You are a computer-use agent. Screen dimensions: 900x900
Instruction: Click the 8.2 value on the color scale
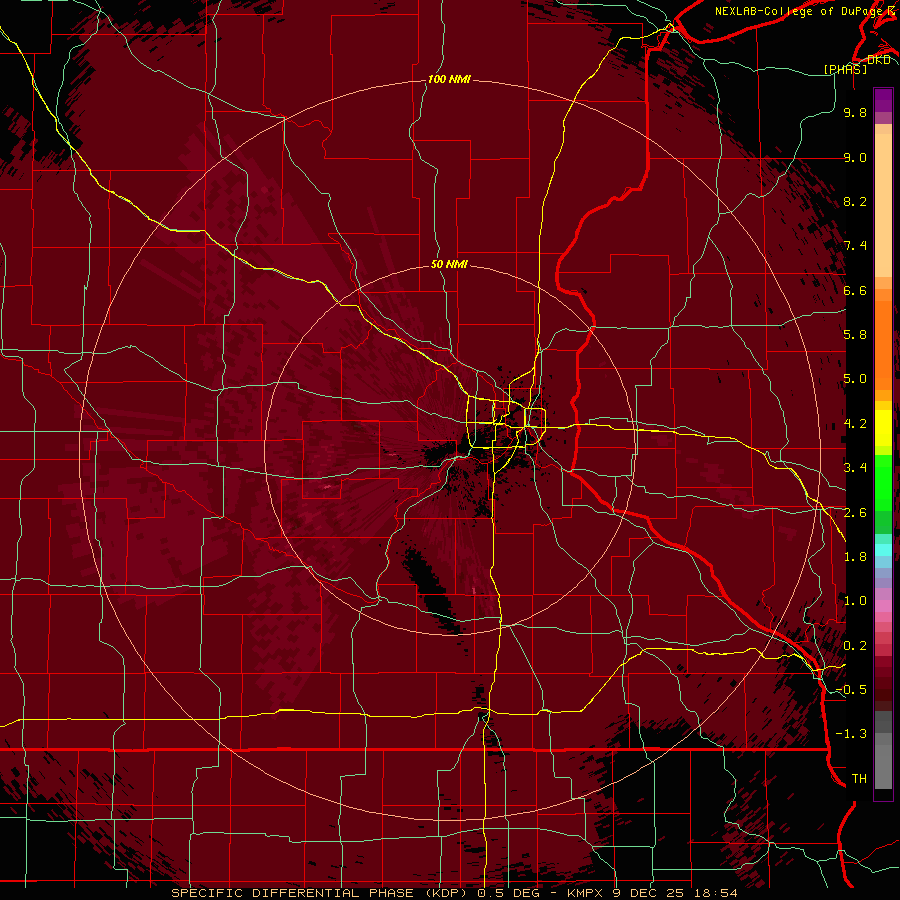[x=855, y=201]
